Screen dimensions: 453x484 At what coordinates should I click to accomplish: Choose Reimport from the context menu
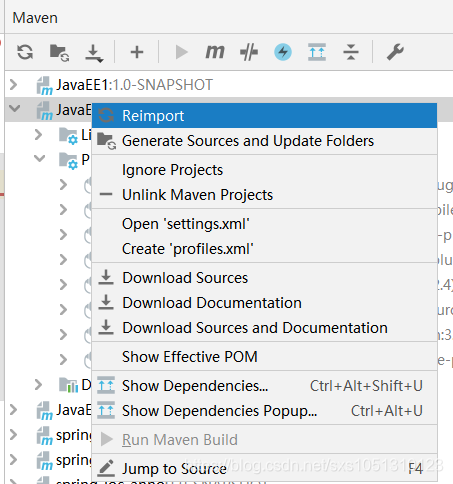pyautogui.click(x=264, y=116)
